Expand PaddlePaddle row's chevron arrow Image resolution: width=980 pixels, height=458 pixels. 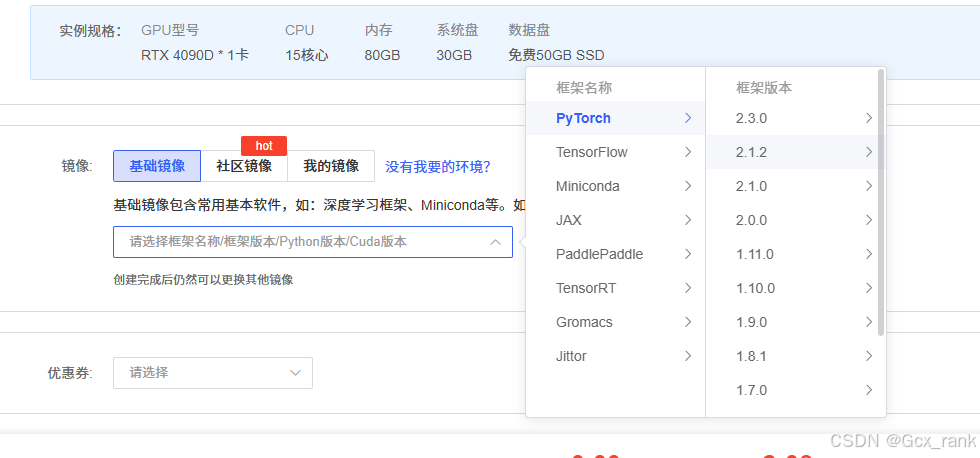[688, 254]
